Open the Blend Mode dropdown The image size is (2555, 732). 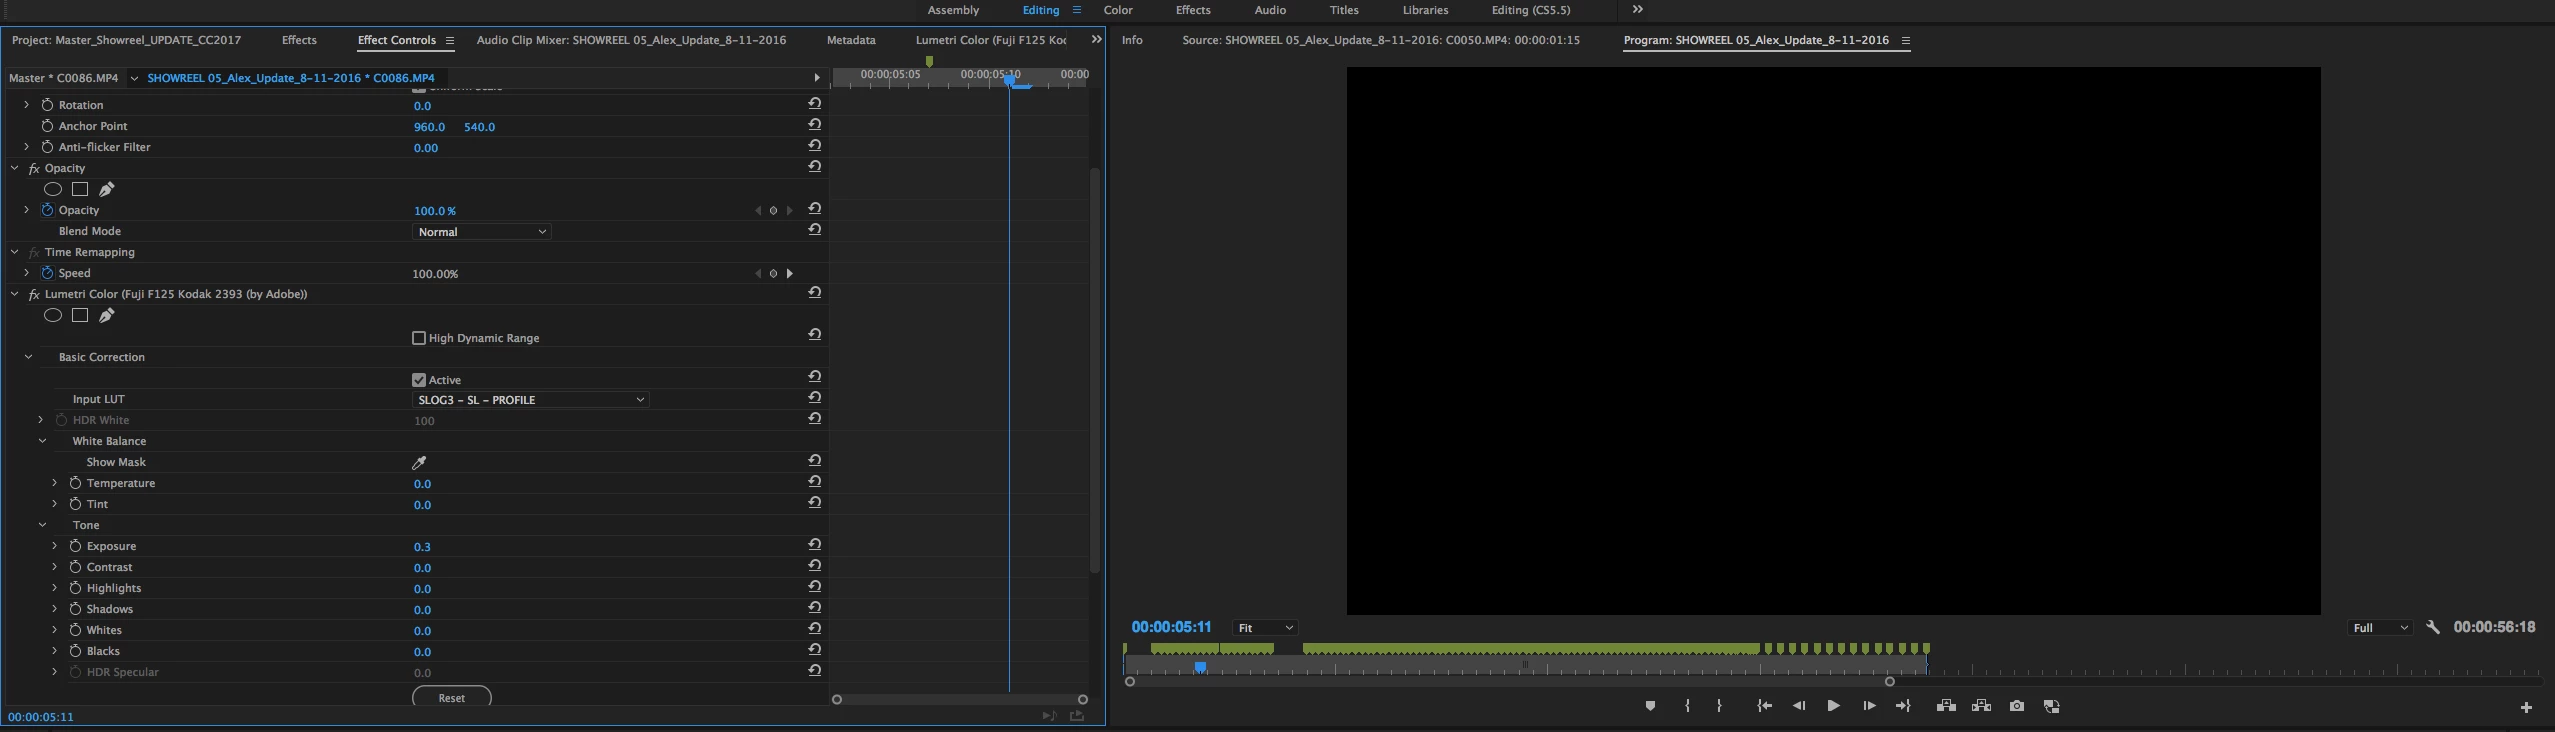point(482,232)
